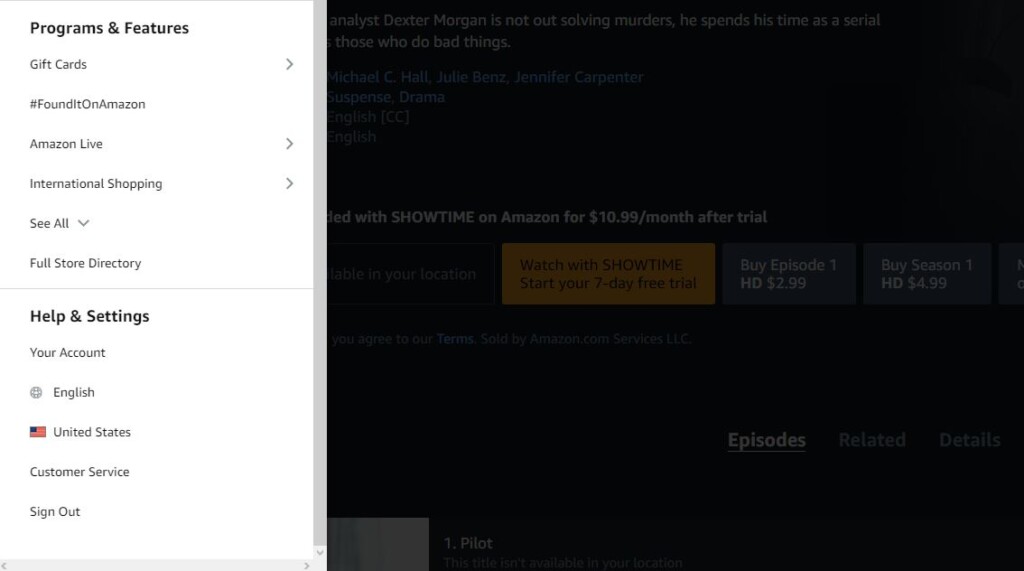
Task: Click horizontal scrollbar right arrow
Action: tap(307, 566)
